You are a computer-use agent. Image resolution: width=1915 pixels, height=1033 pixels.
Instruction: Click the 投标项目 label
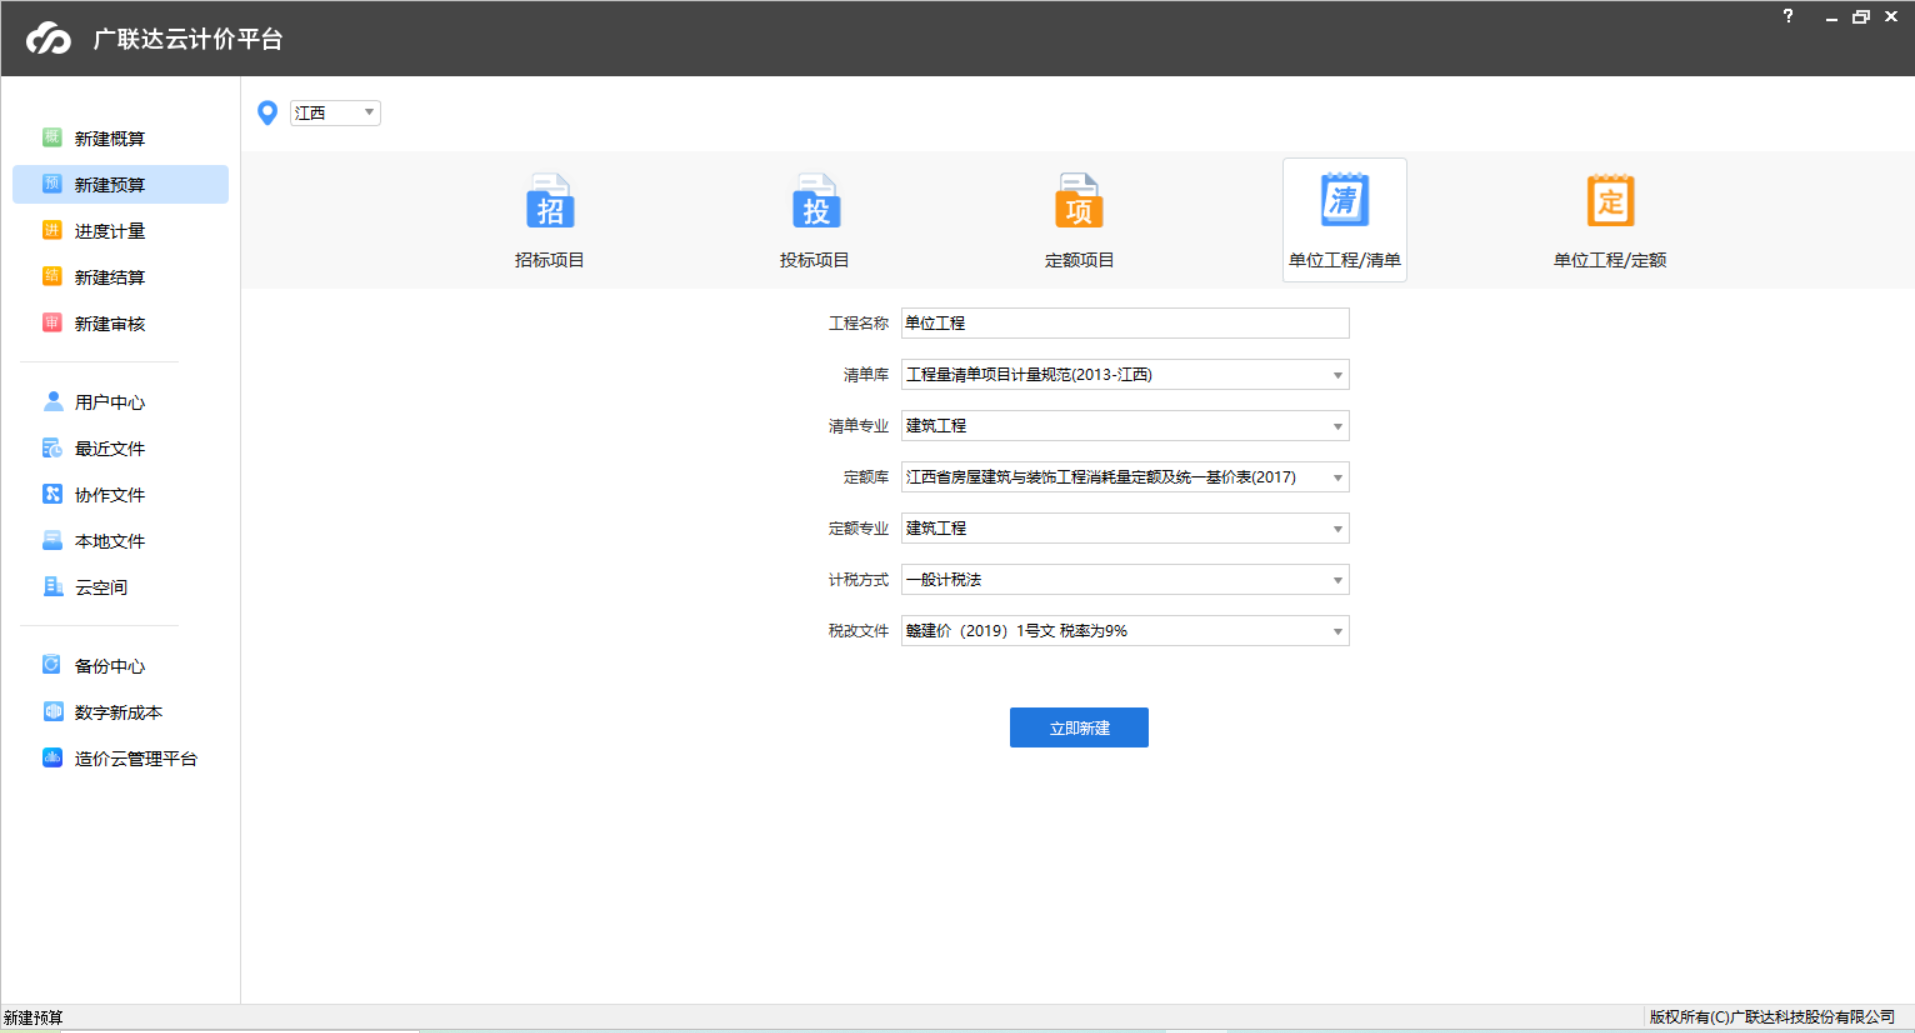click(815, 260)
